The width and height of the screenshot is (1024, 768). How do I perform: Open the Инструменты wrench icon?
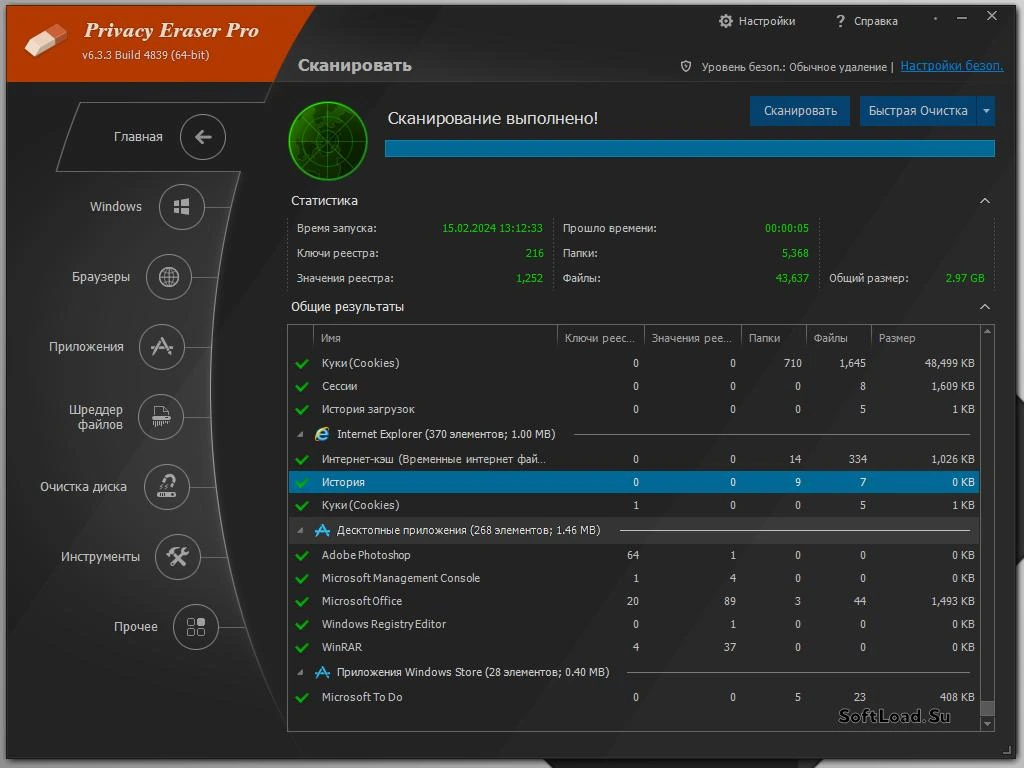coord(178,556)
